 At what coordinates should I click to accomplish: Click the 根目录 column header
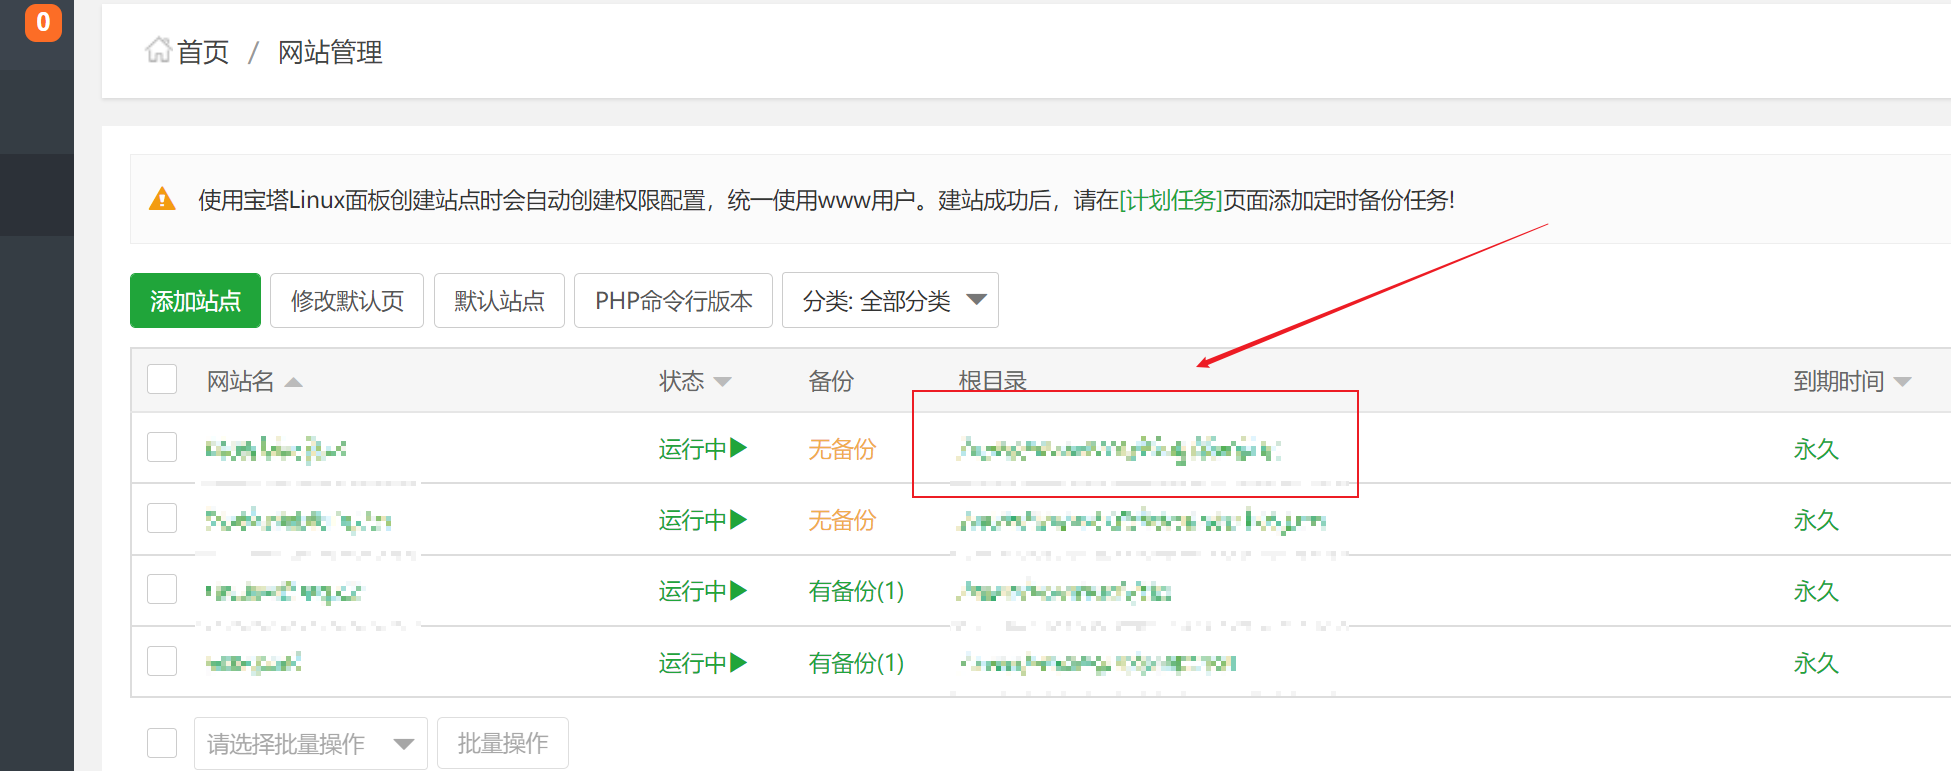992,381
